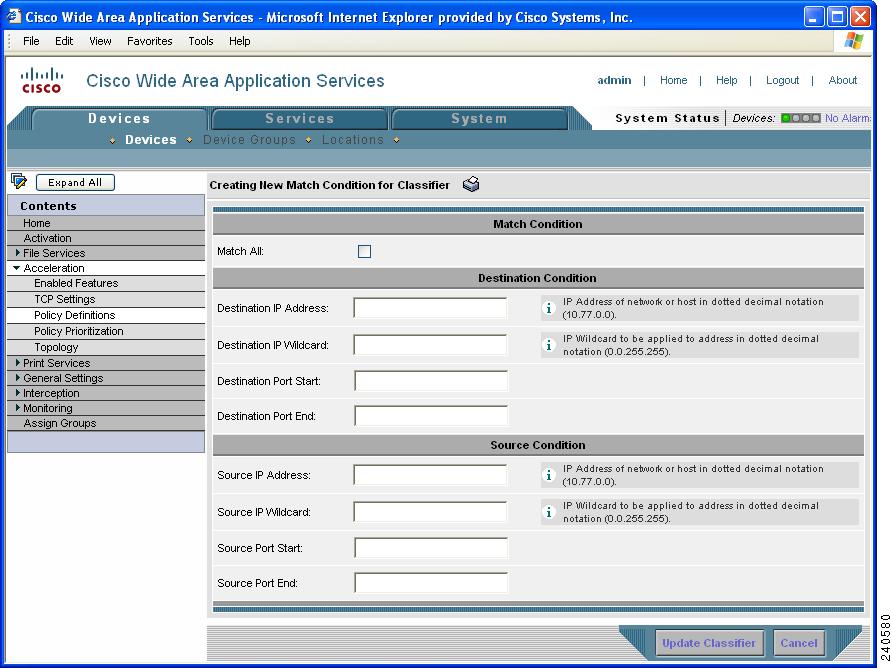
Task: Open the View menu
Action: (100, 41)
